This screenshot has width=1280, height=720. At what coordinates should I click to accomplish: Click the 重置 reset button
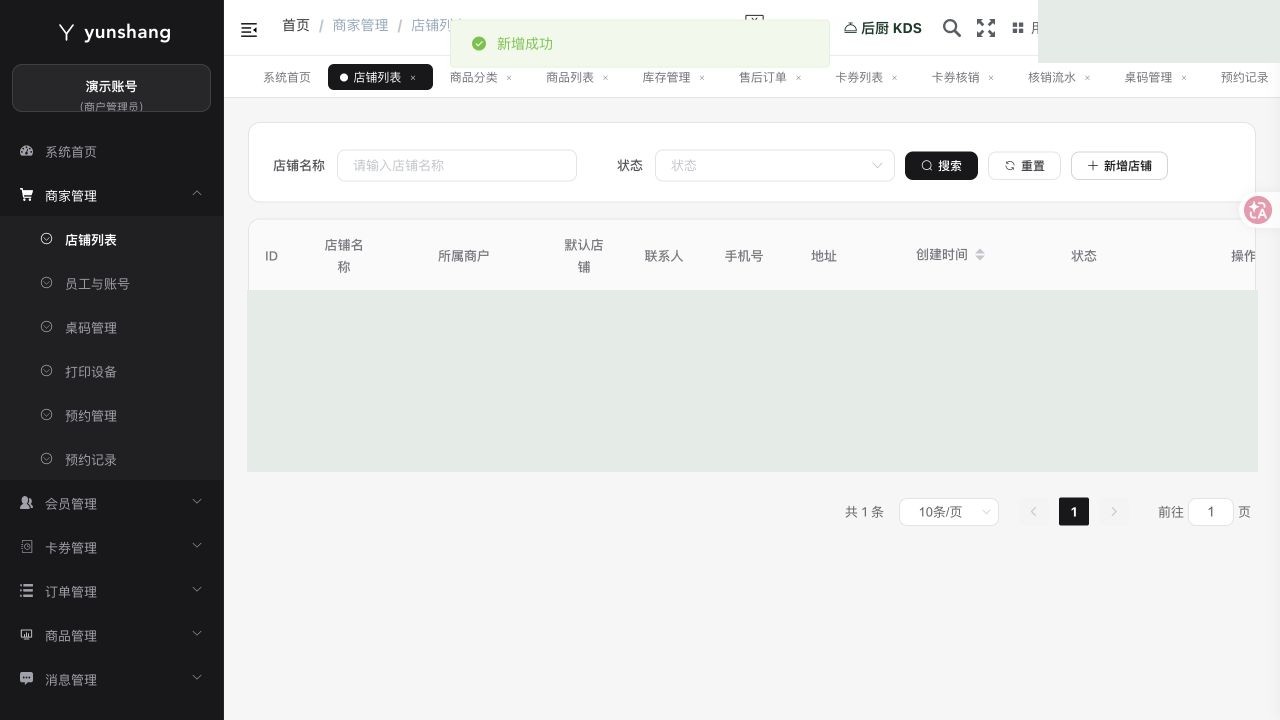click(1024, 165)
